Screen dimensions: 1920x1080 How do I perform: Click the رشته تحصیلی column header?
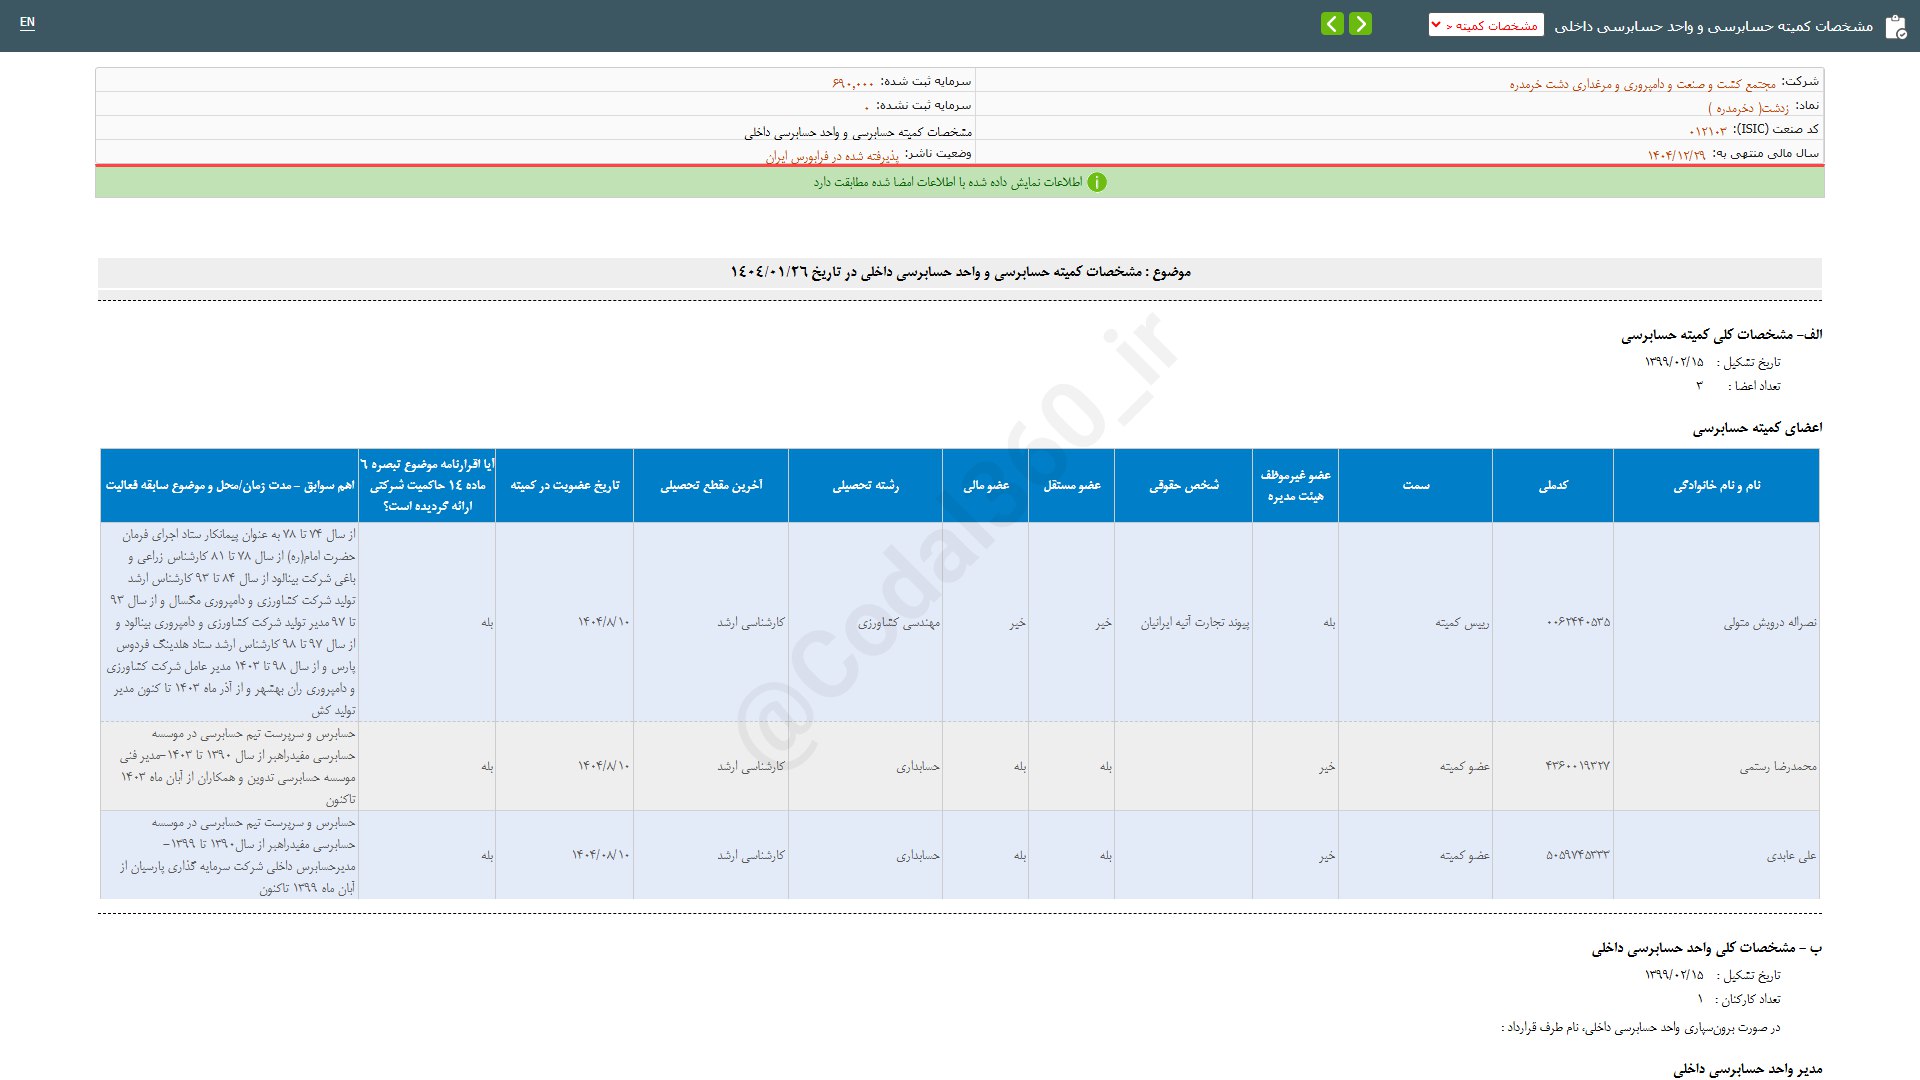tap(865, 485)
